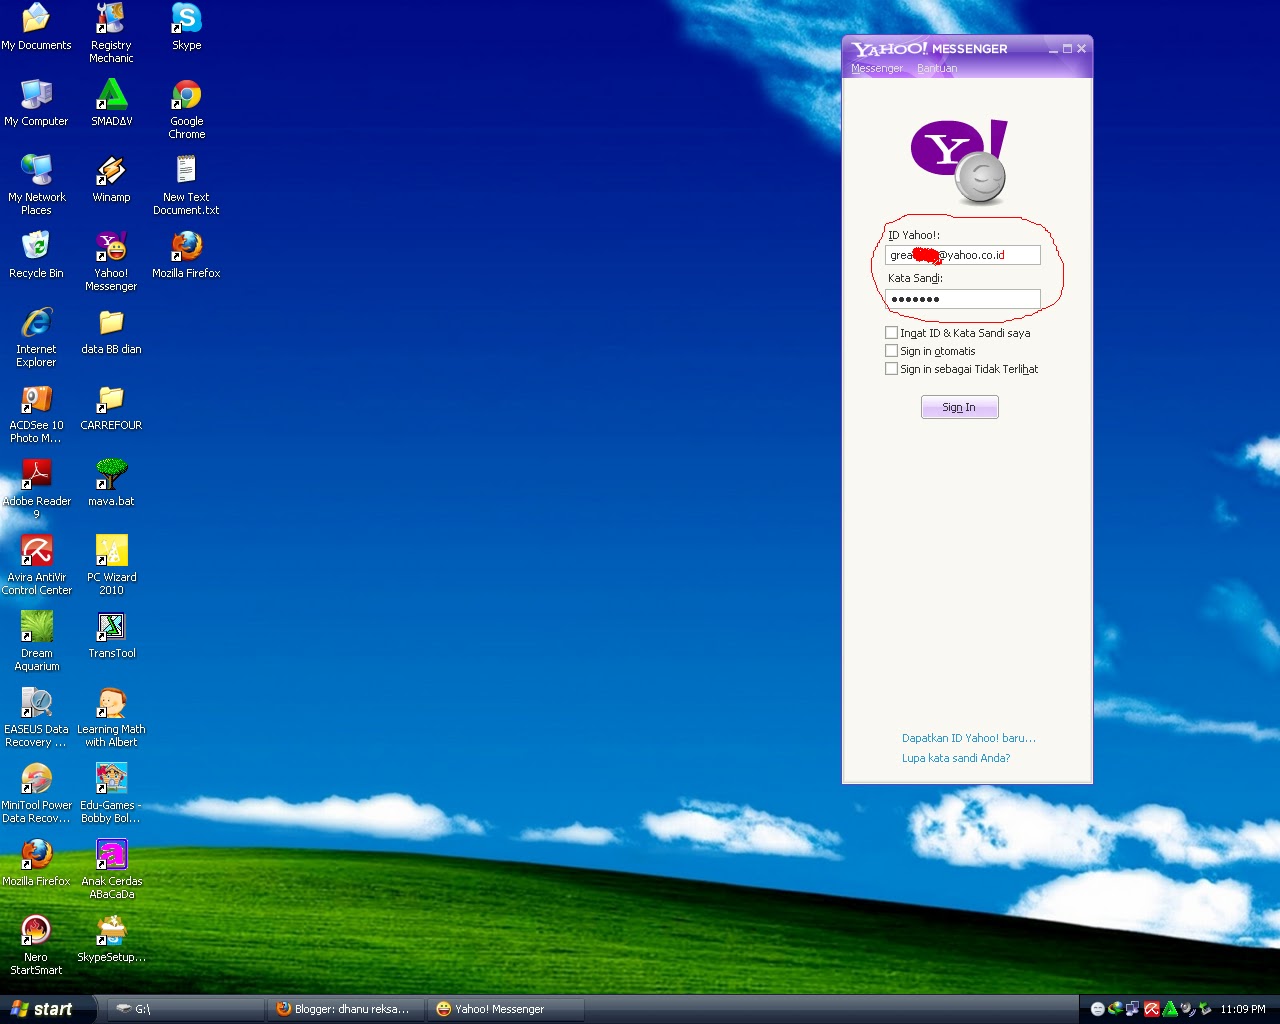Switch to the G:\ taskbar window
The image size is (1280, 1024).
(184, 1009)
